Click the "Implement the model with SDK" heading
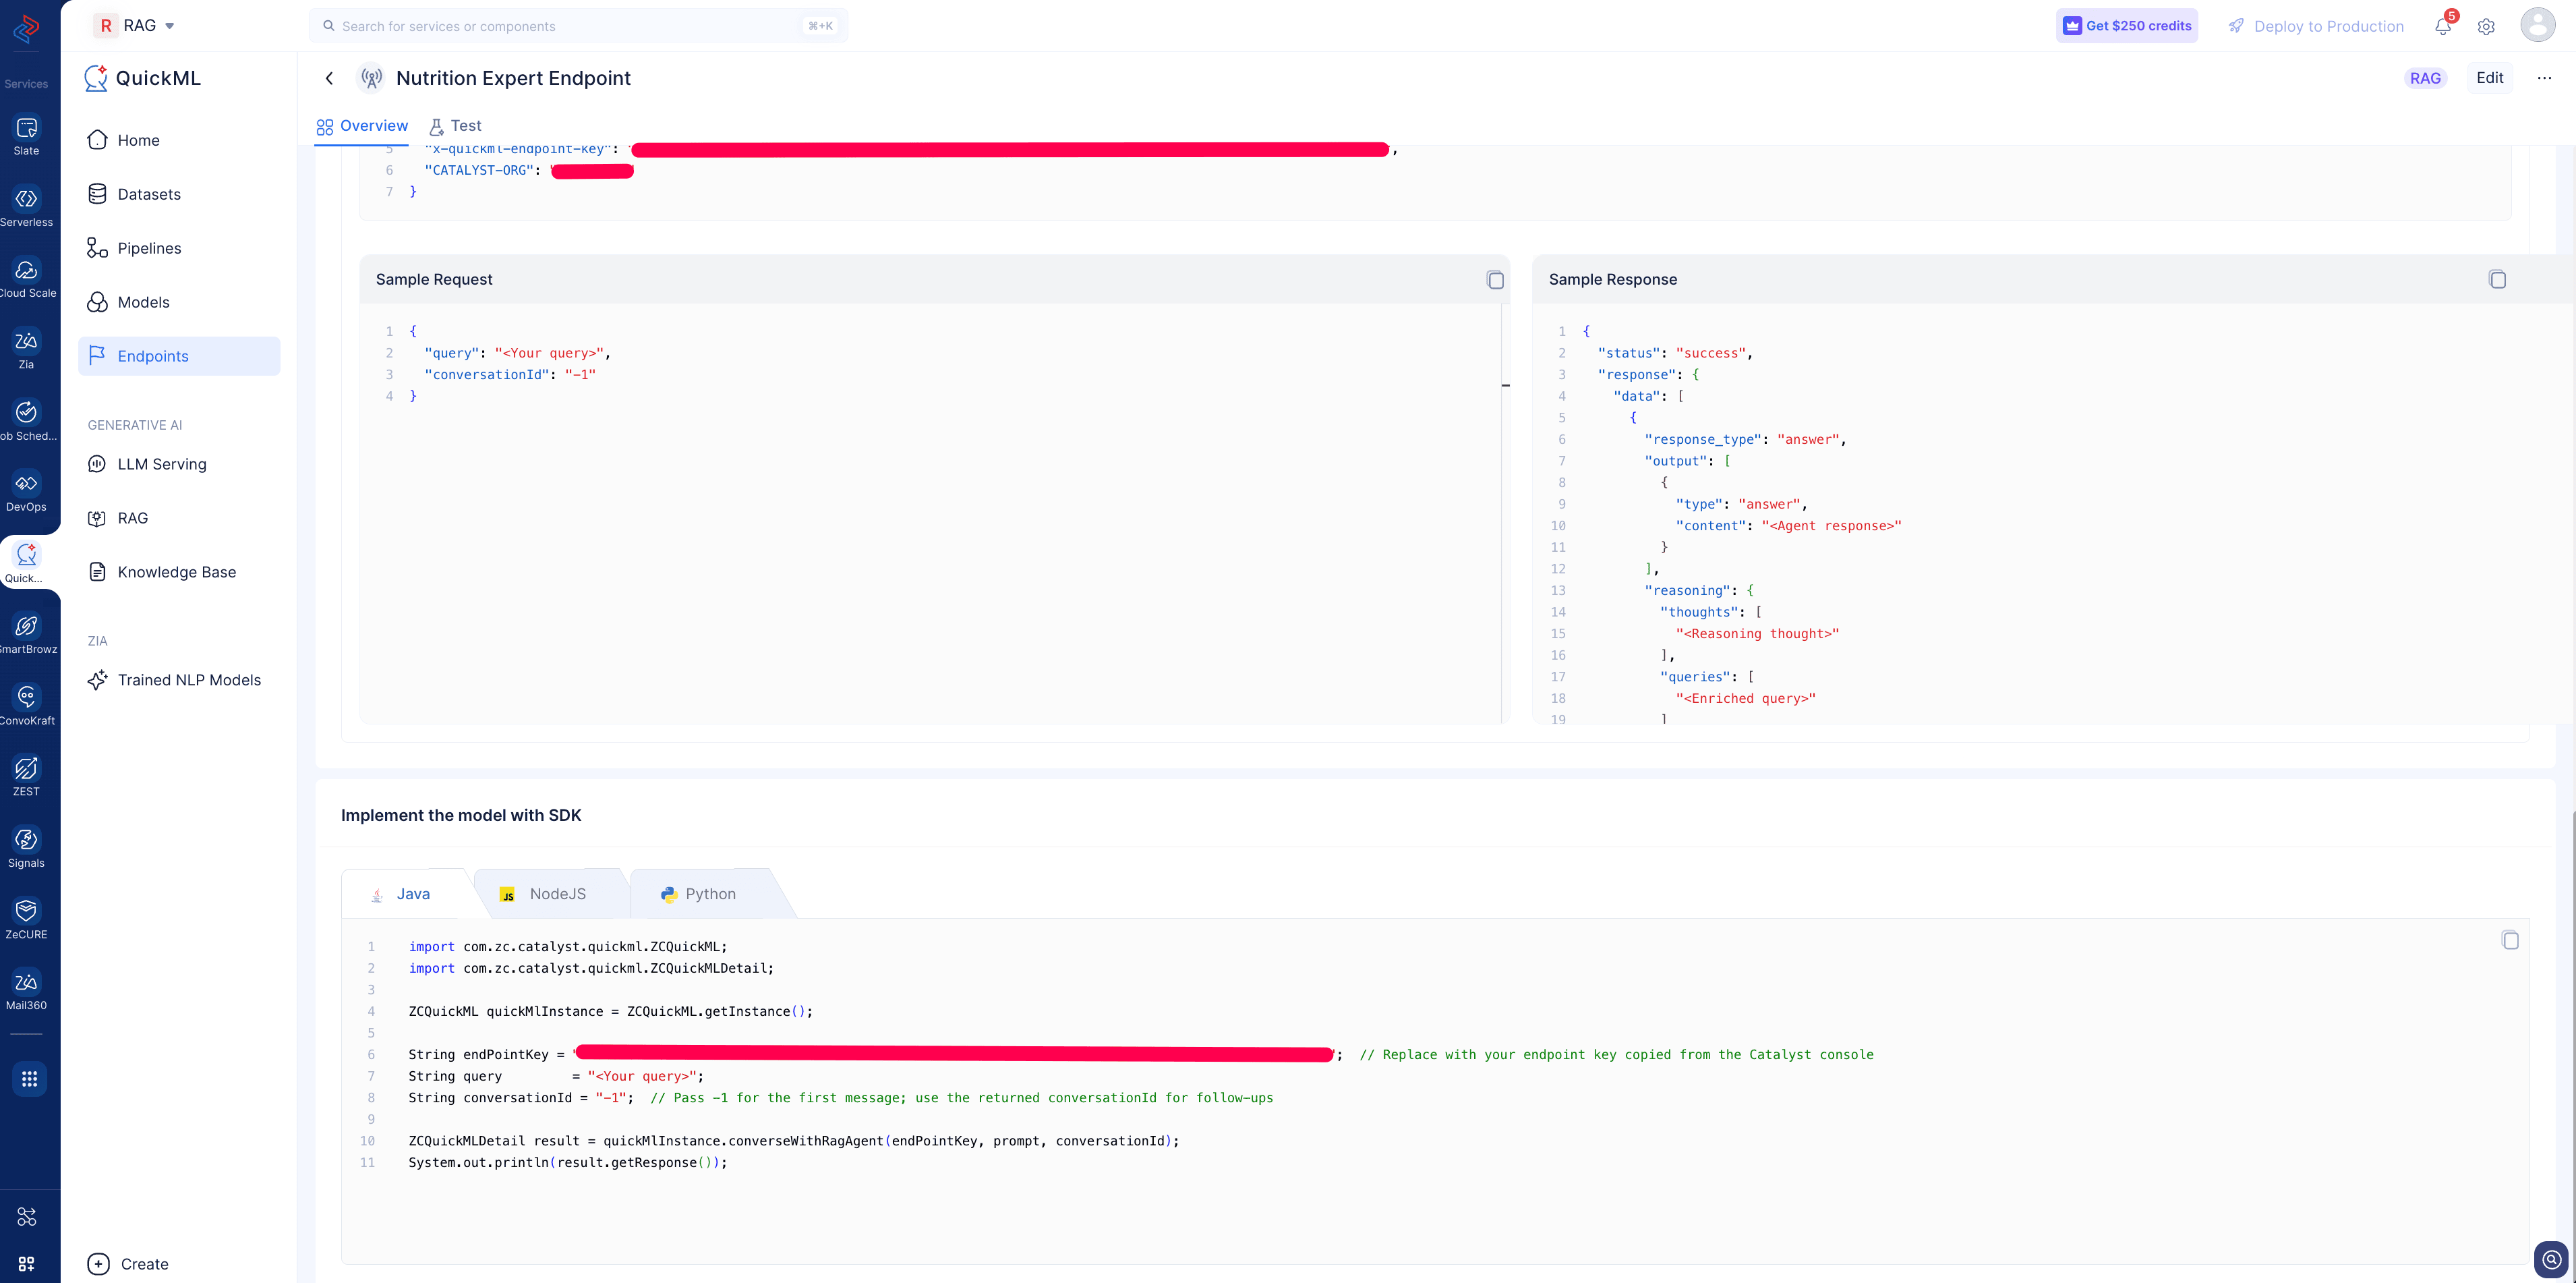Viewport: 2576px width, 1283px height. 461,815
